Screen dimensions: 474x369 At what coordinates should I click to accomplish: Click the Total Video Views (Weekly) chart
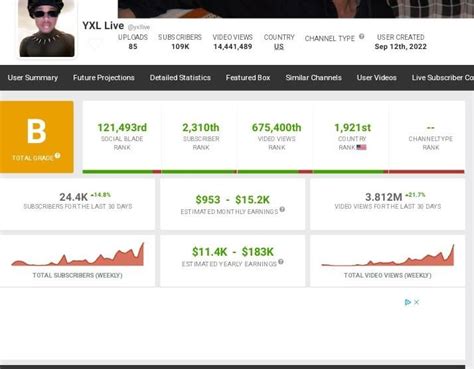(387, 255)
